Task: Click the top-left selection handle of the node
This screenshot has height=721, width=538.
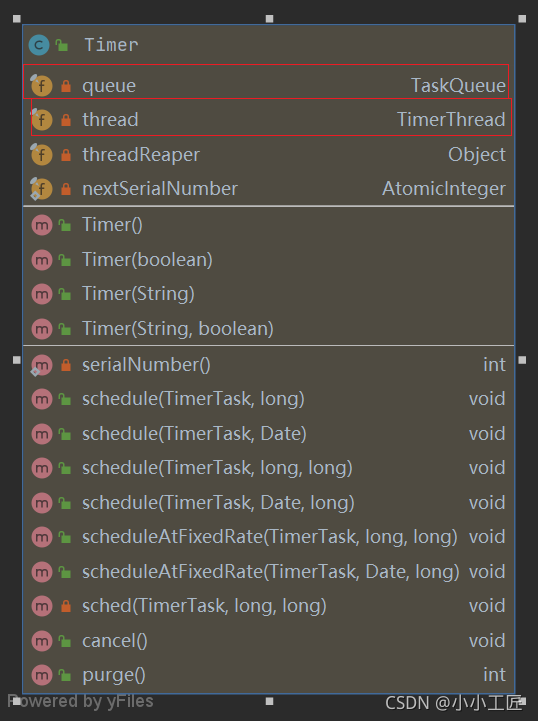Action: 17,19
